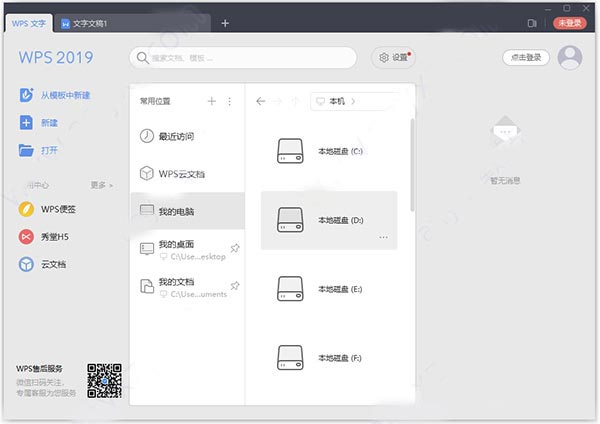
Task: Select 我的电脑 in location list
Action: coord(188,211)
